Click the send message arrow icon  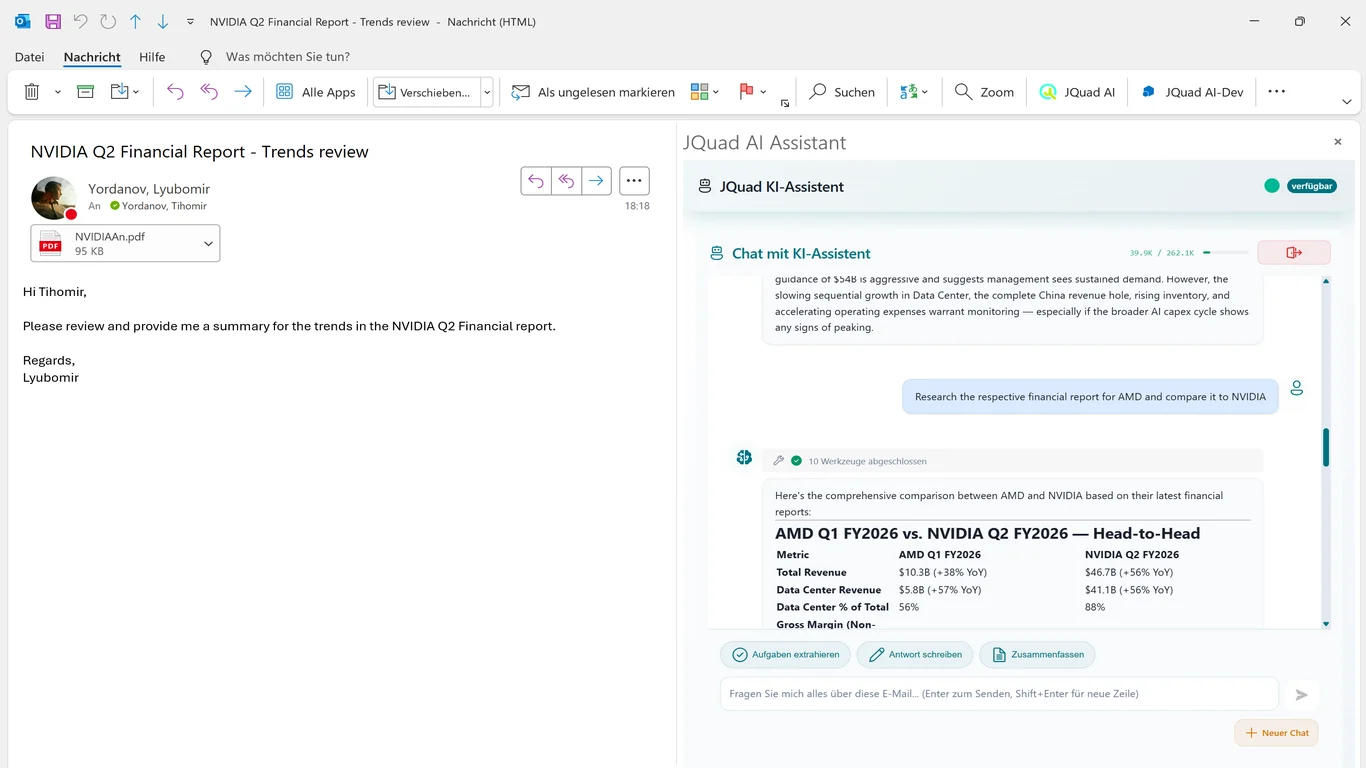click(x=1301, y=694)
